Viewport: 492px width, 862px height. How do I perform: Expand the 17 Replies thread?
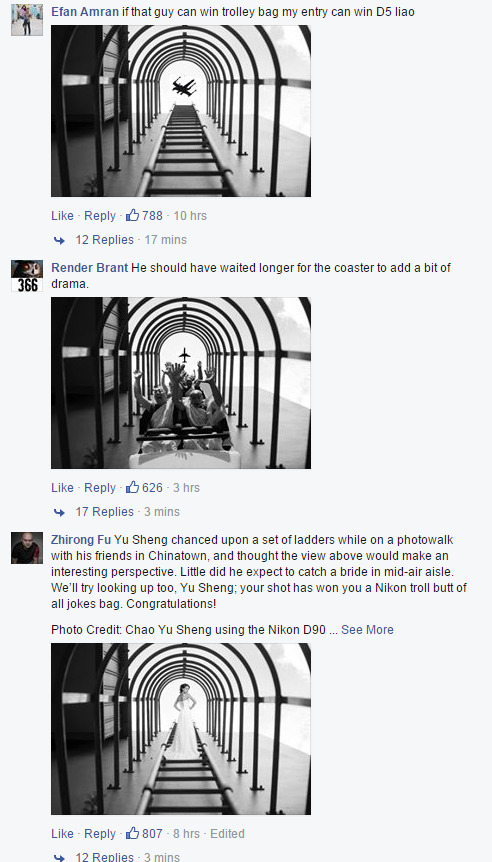(104, 511)
